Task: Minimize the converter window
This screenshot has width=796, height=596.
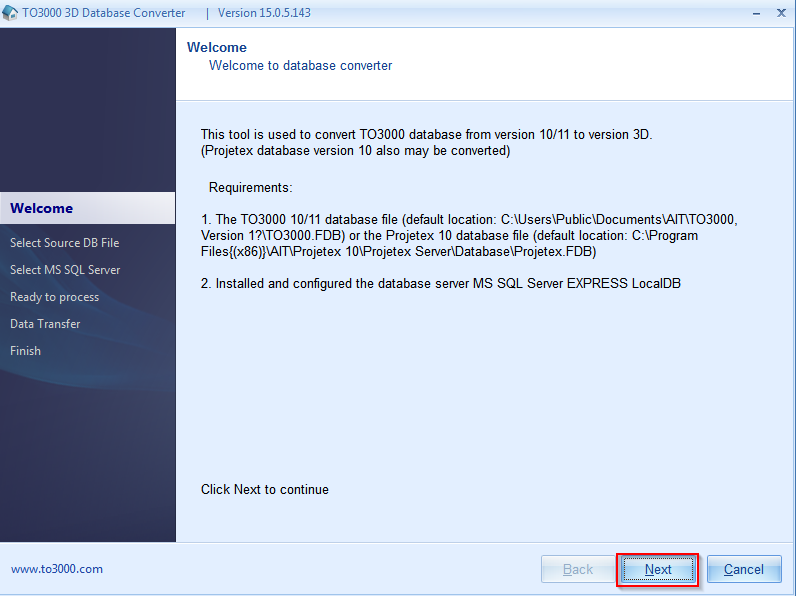Action: [756, 13]
